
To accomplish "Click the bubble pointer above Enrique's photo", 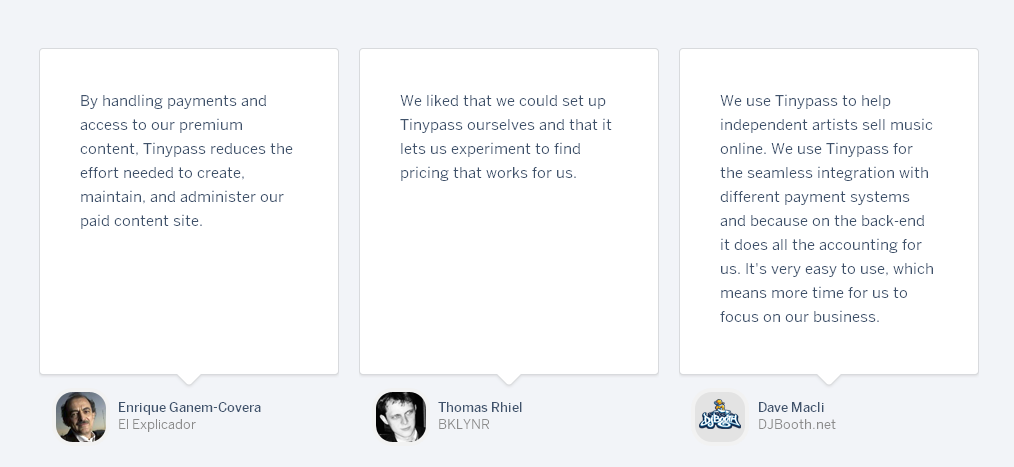I will [x=189, y=379].
